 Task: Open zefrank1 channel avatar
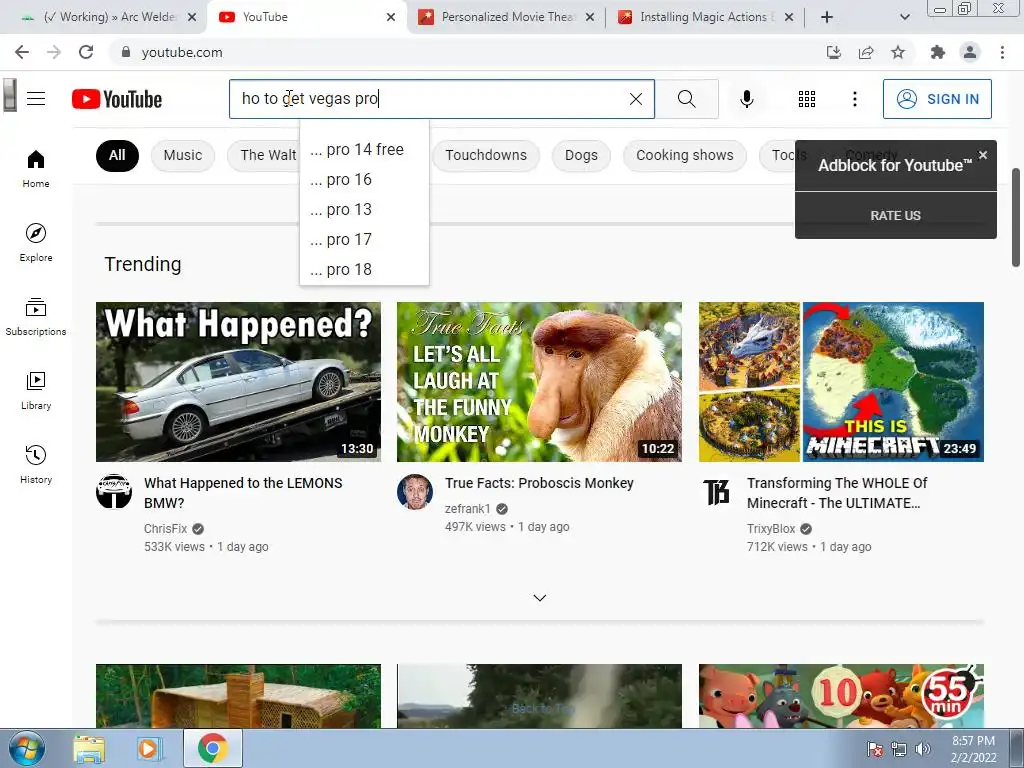point(415,492)
